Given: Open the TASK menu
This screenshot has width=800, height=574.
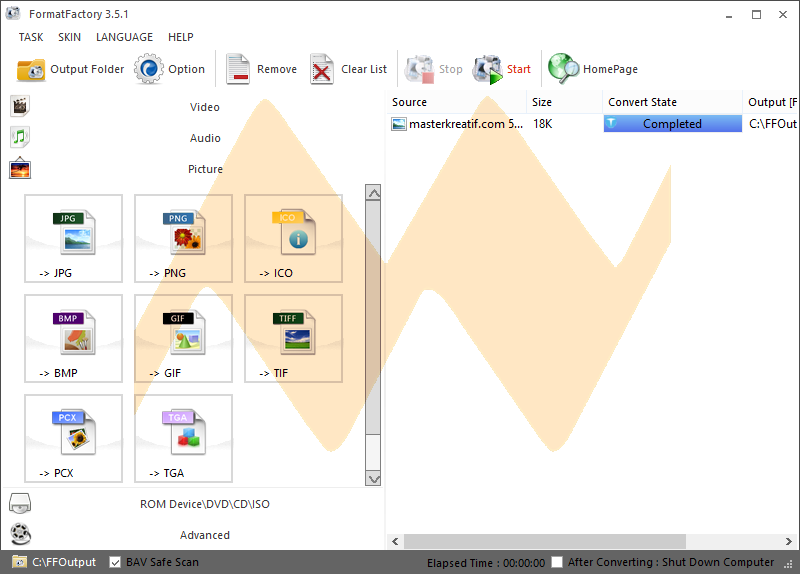Looking at the screenshot, I should tap(31, 37).
